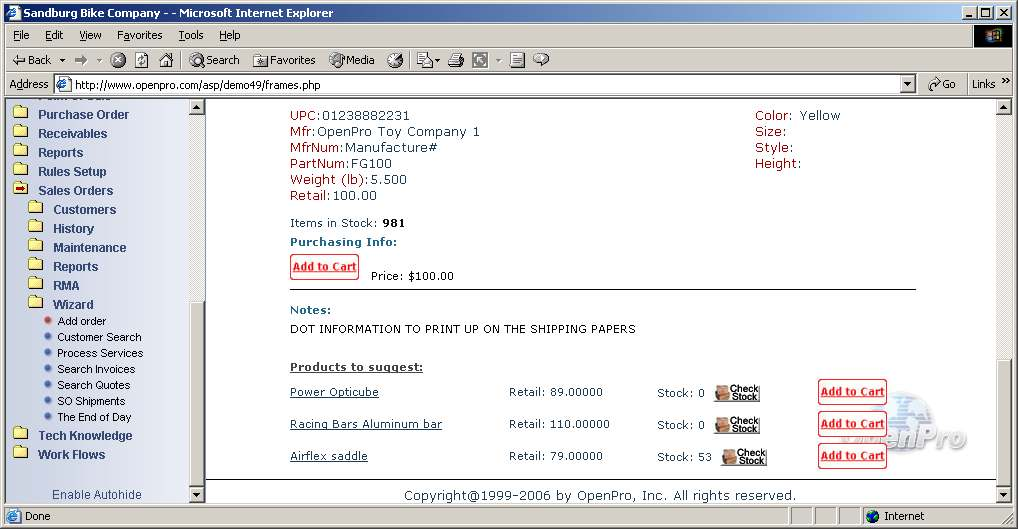
Task: Open the Tools menu
Action: pos(190,35)
